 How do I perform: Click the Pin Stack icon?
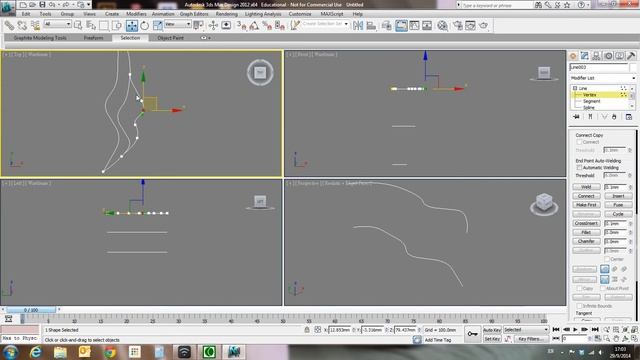pyautogui.click(x=576, y=117)
